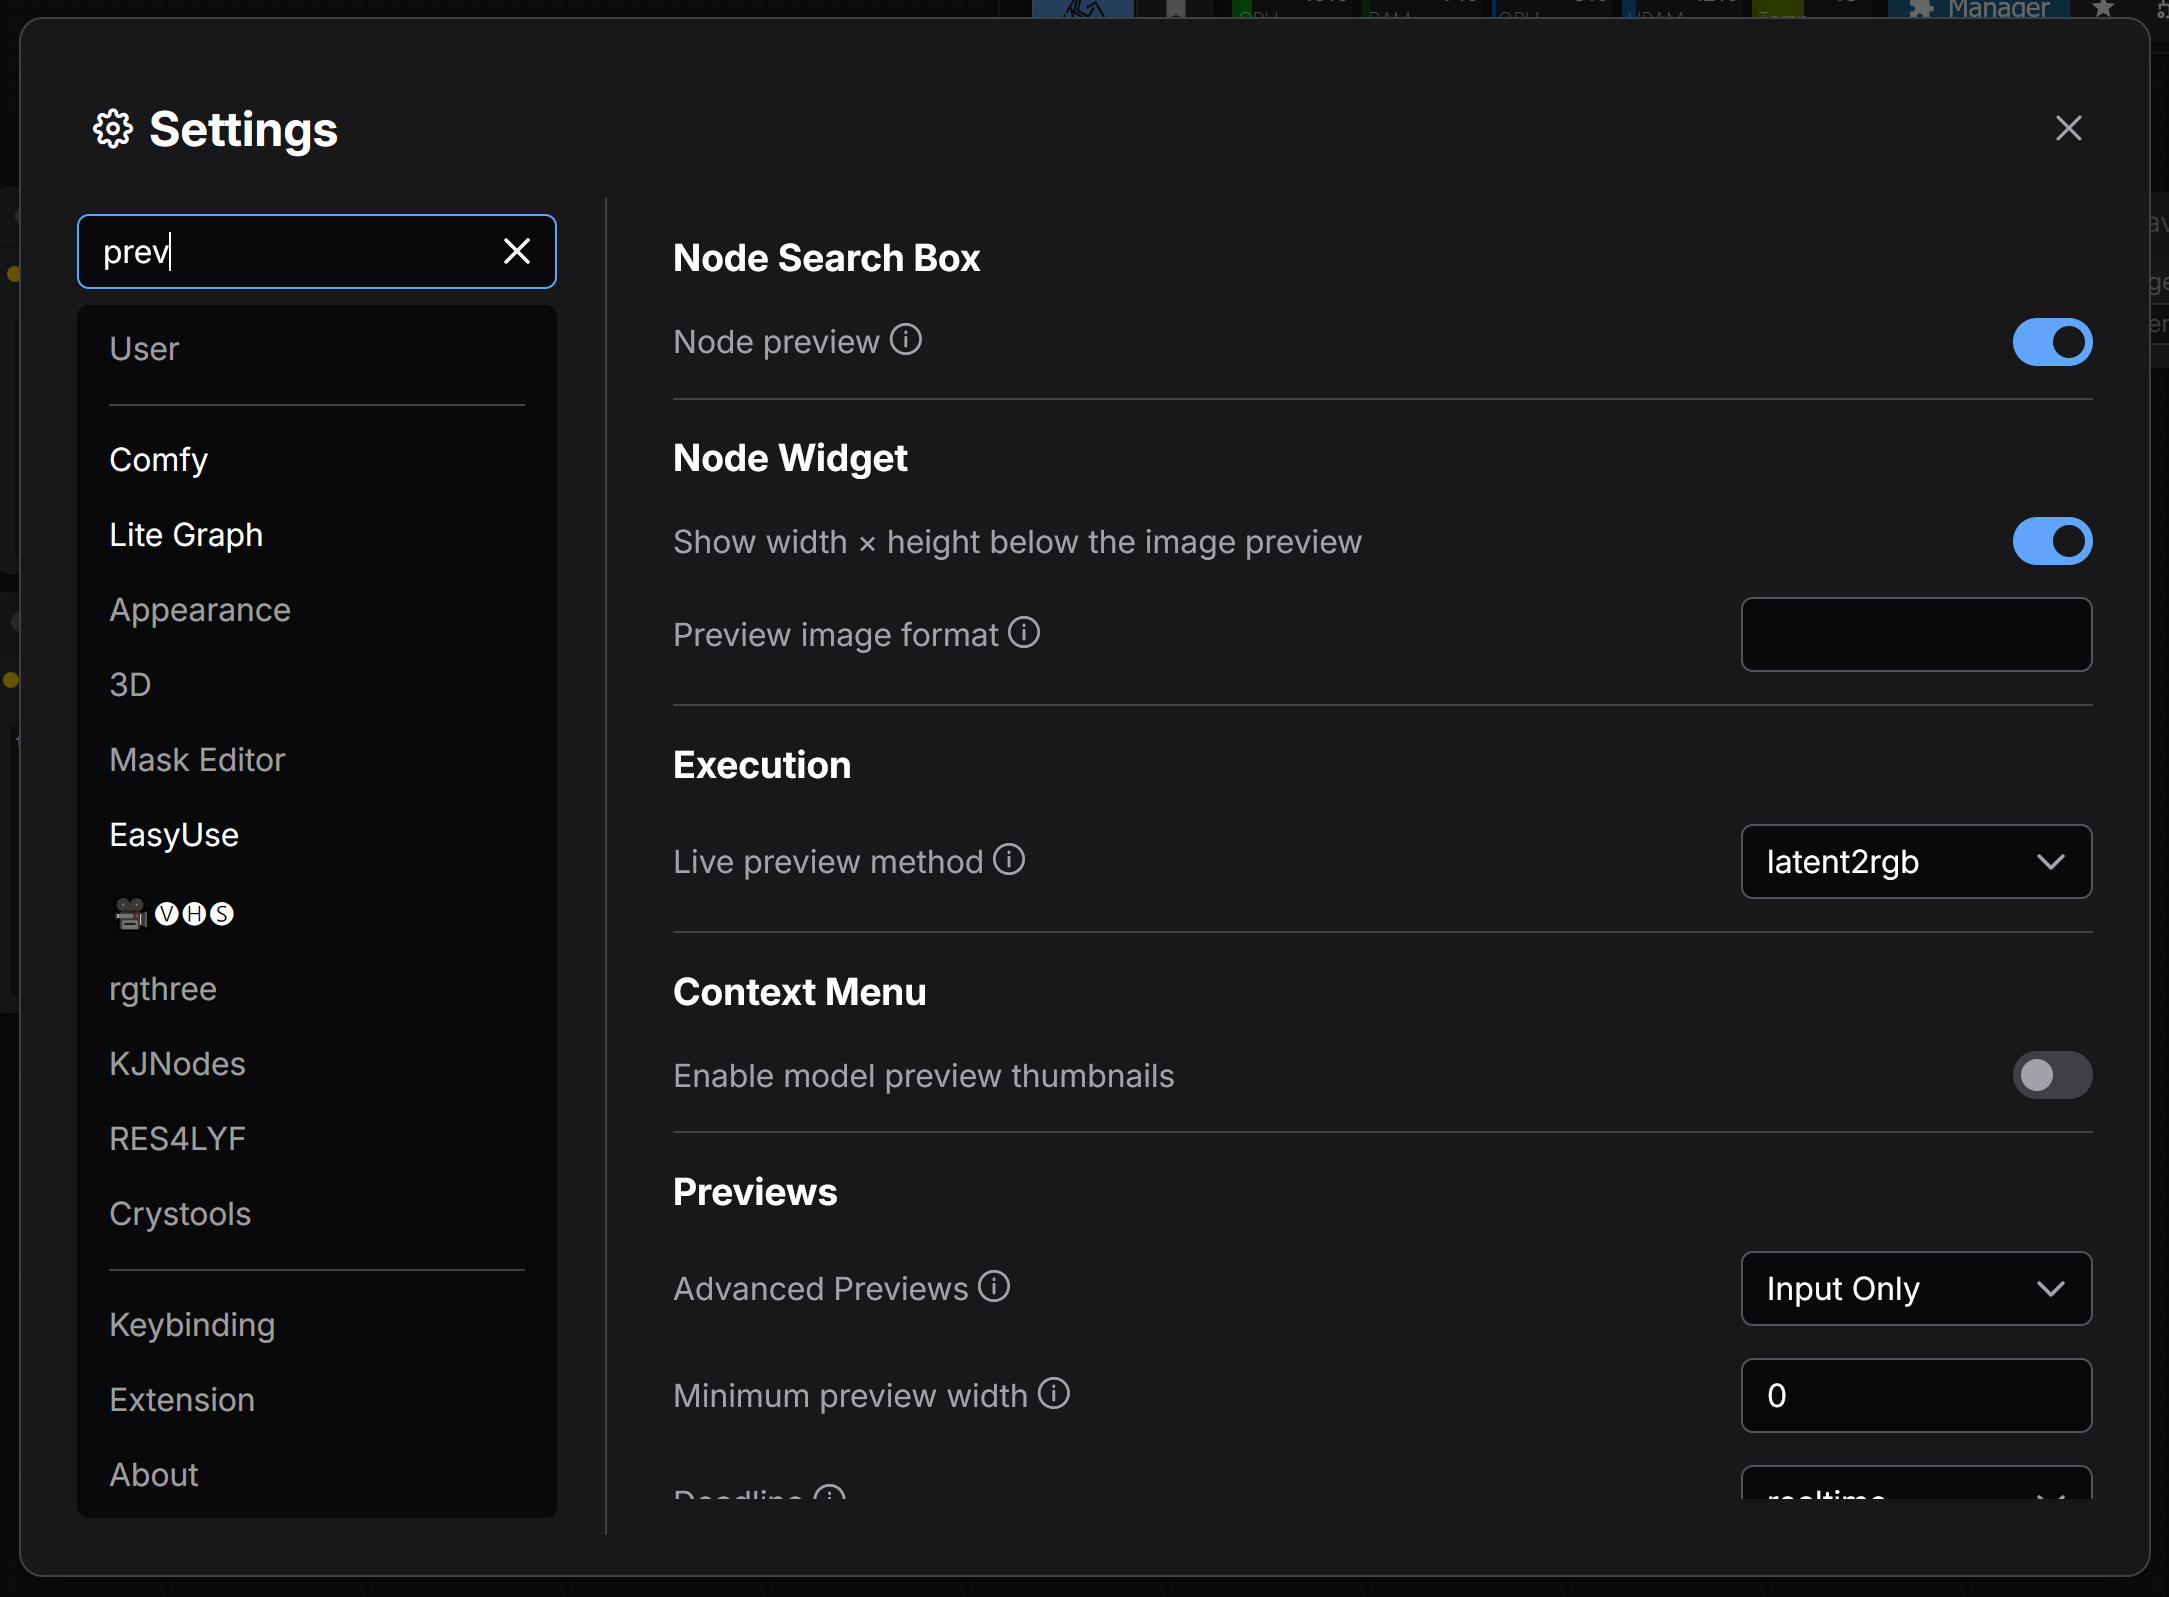Screen dimensions: 2169x1597
Task: Click info icon beside Minimum preview width
Action: tap(1053, 1394)
